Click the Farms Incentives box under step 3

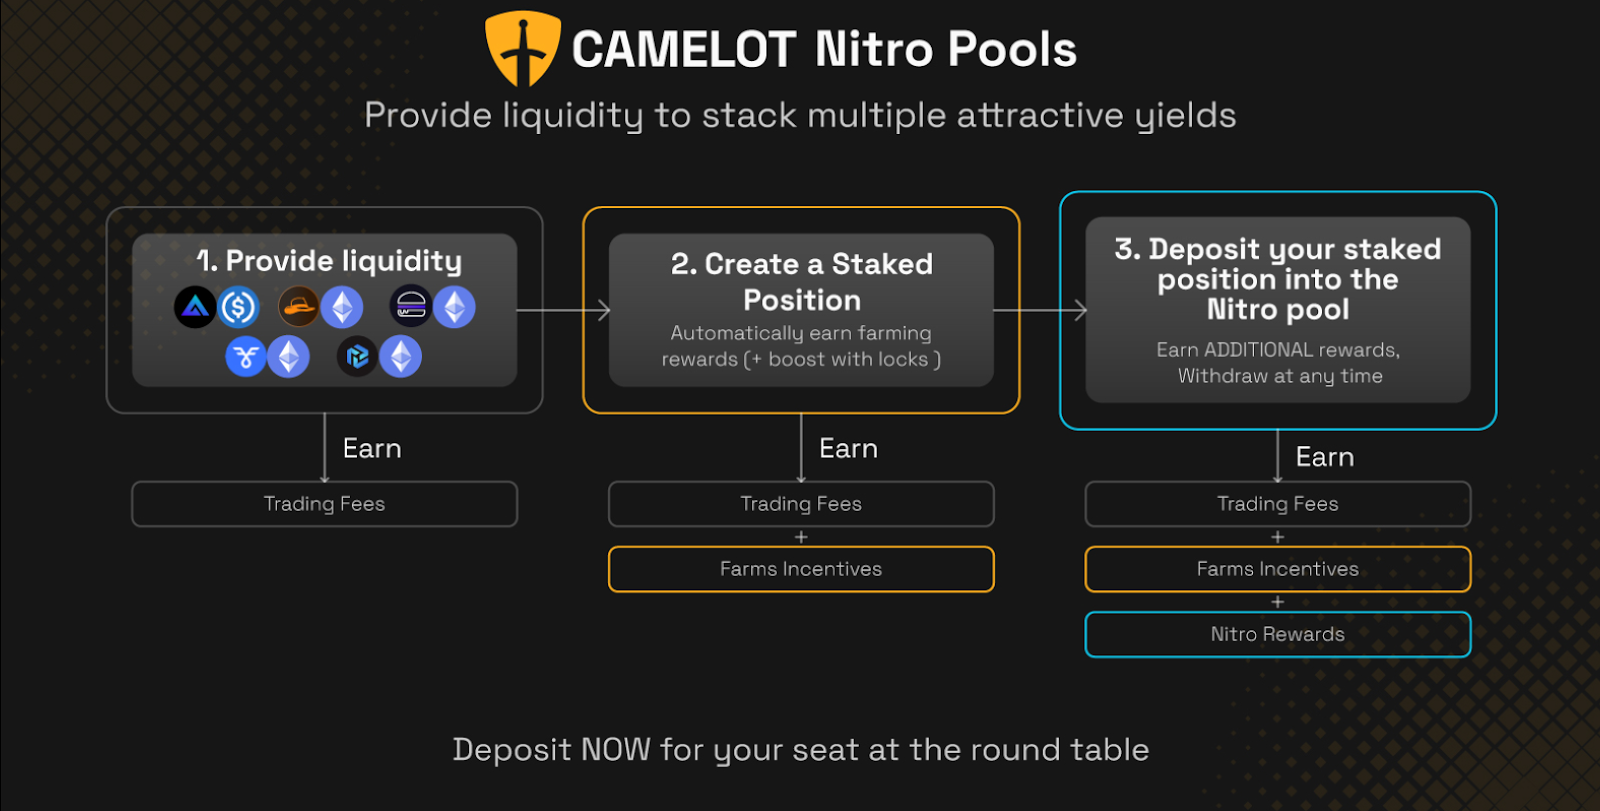[x=1277, y=569]
